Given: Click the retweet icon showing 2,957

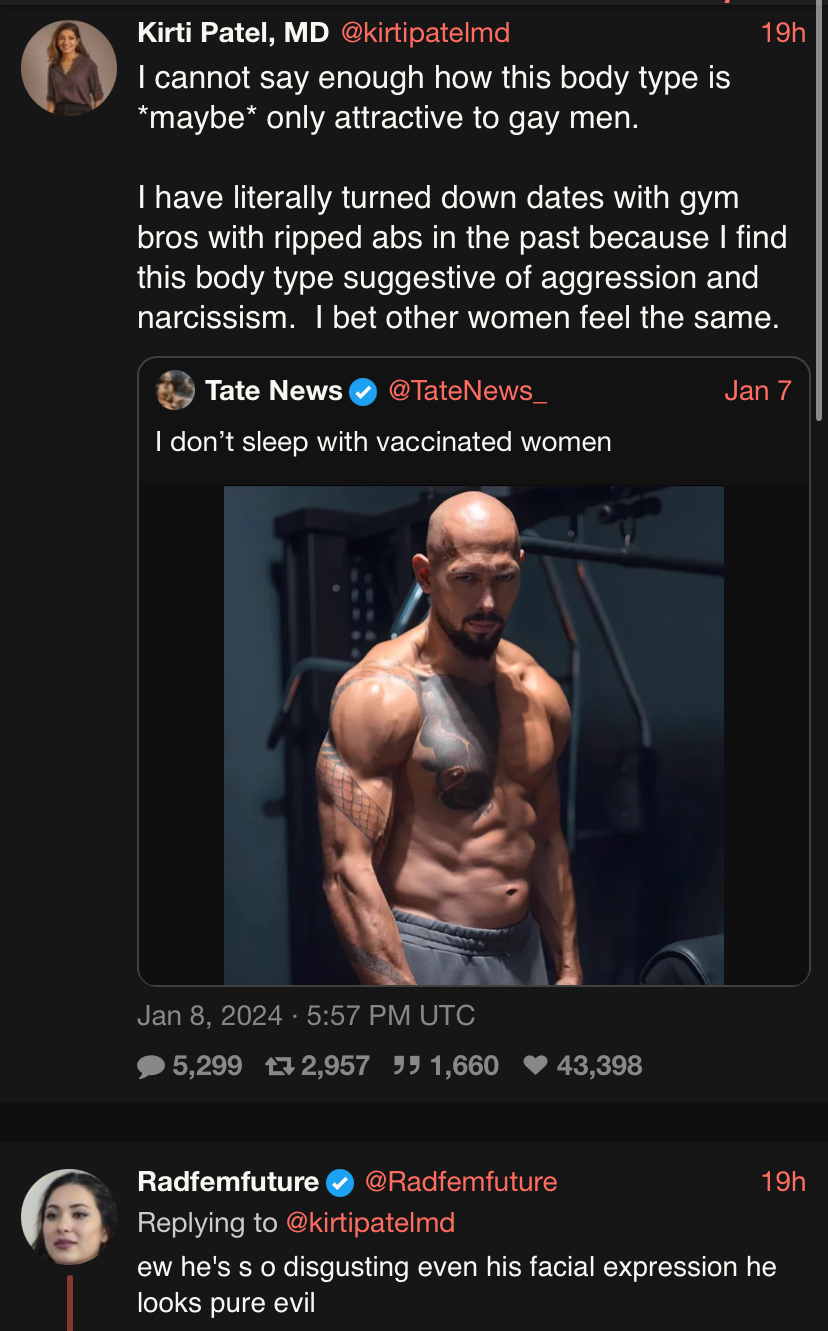Looking at the screenshot, I should click(x=279, y=1066).
